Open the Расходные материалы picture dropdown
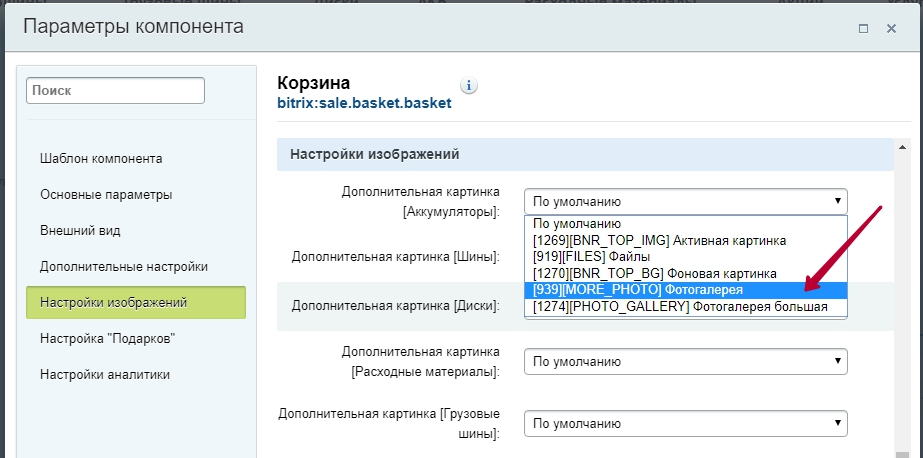 (x=686, y=361)
